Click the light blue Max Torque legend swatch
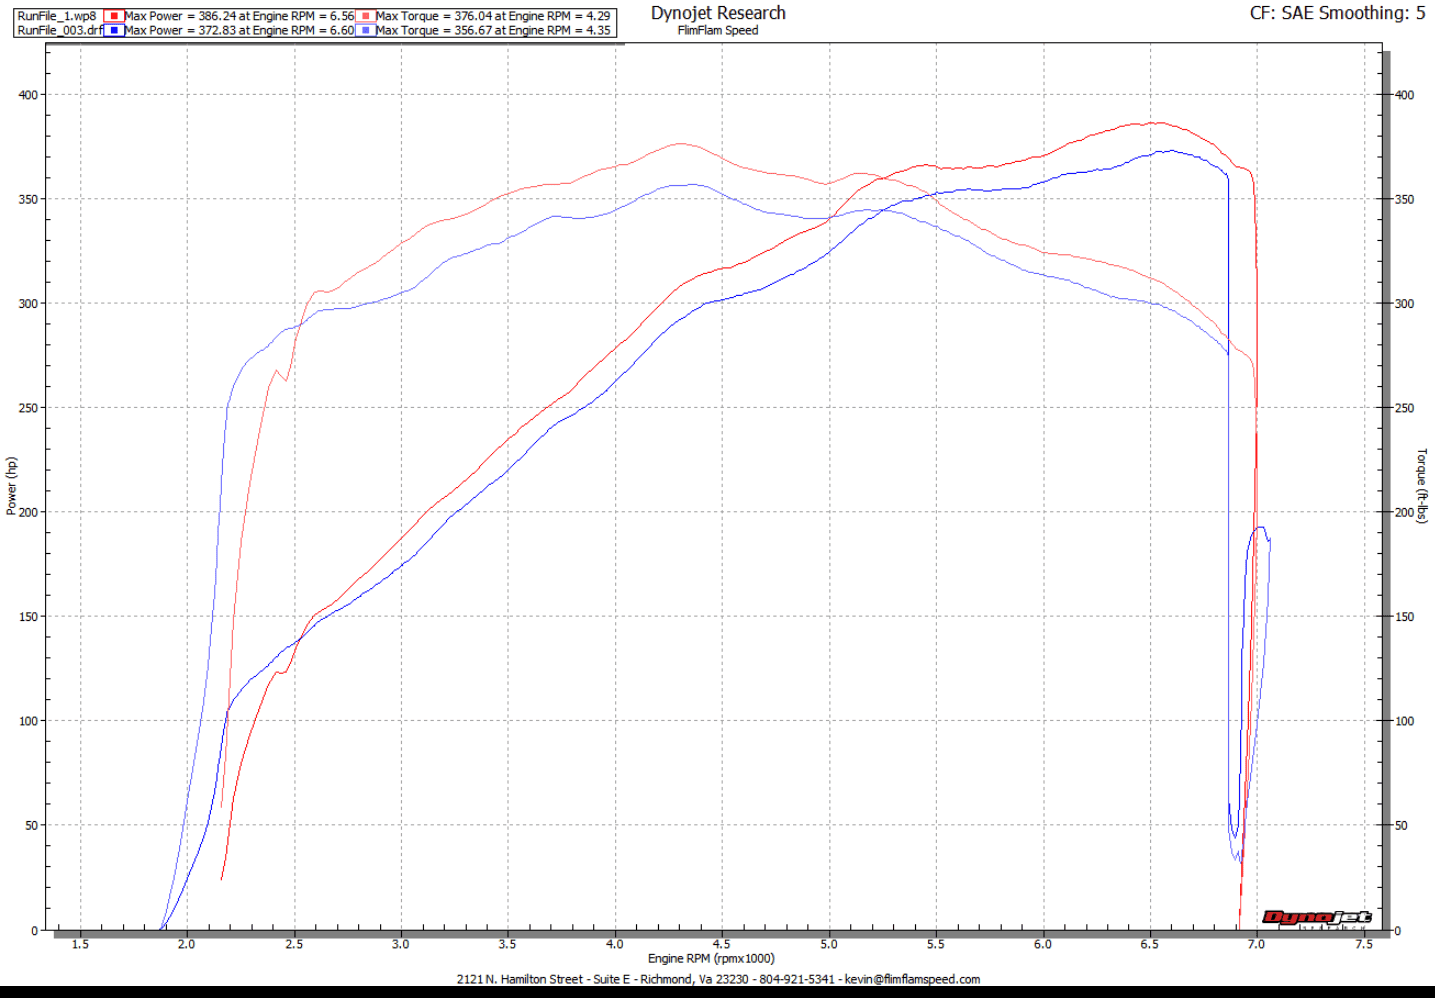Screen dimensions: 1435x998 [365, 30]
